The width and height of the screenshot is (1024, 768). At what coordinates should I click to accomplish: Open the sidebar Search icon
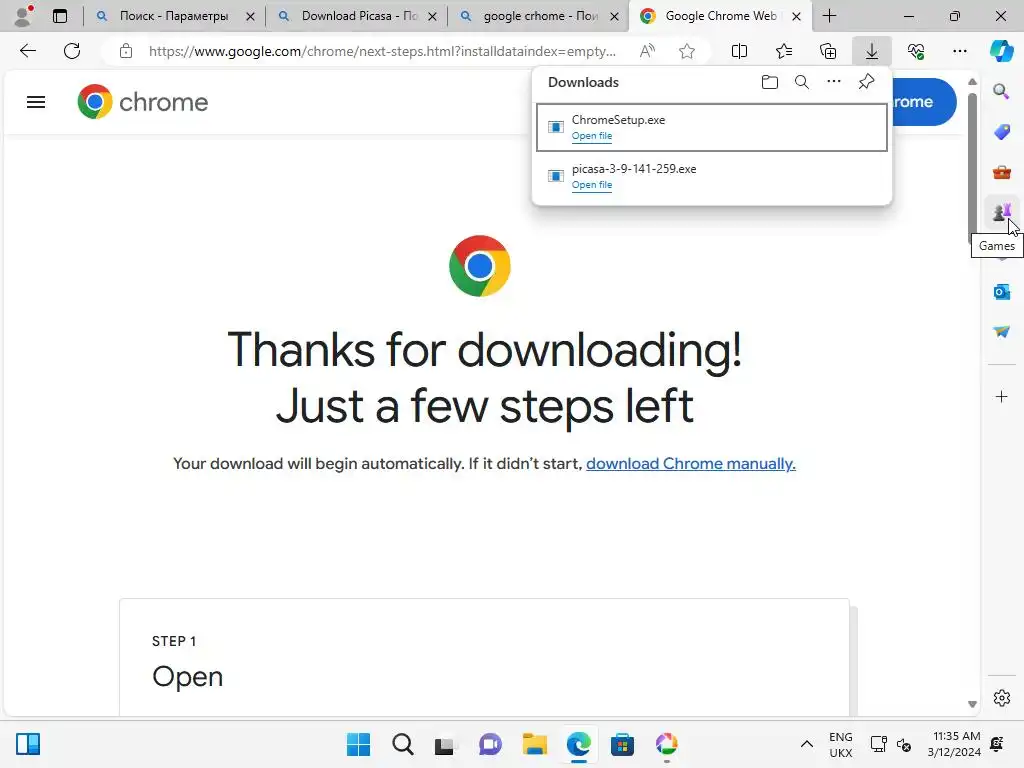(x=1001, y=91)
